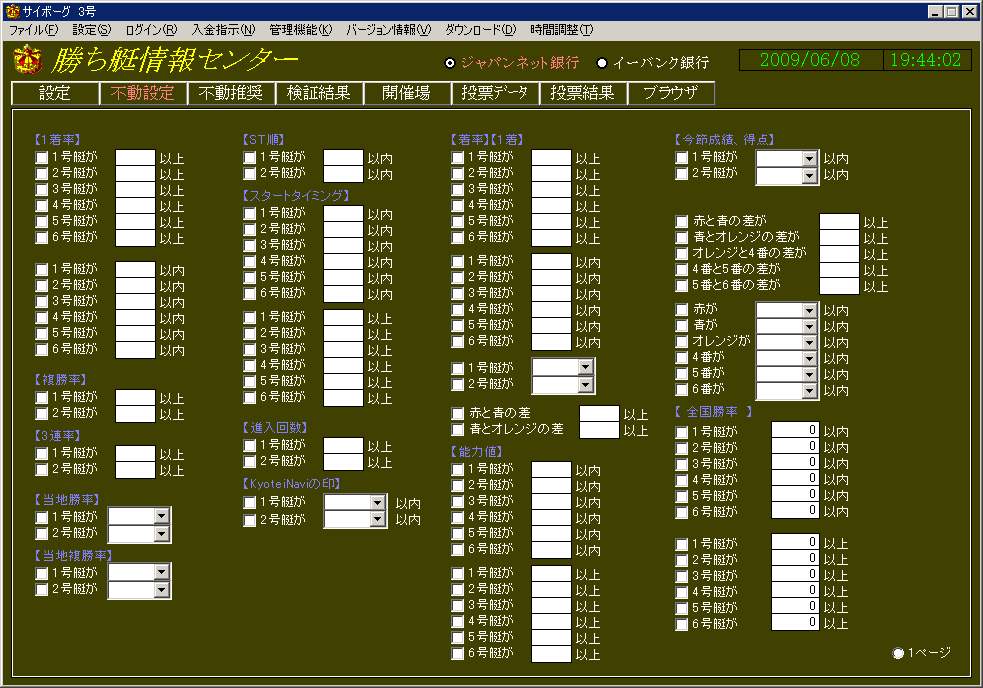Screen dimensions: 983x688
Task: Open the ログイン(R) menu
Action: click(151, 30)
